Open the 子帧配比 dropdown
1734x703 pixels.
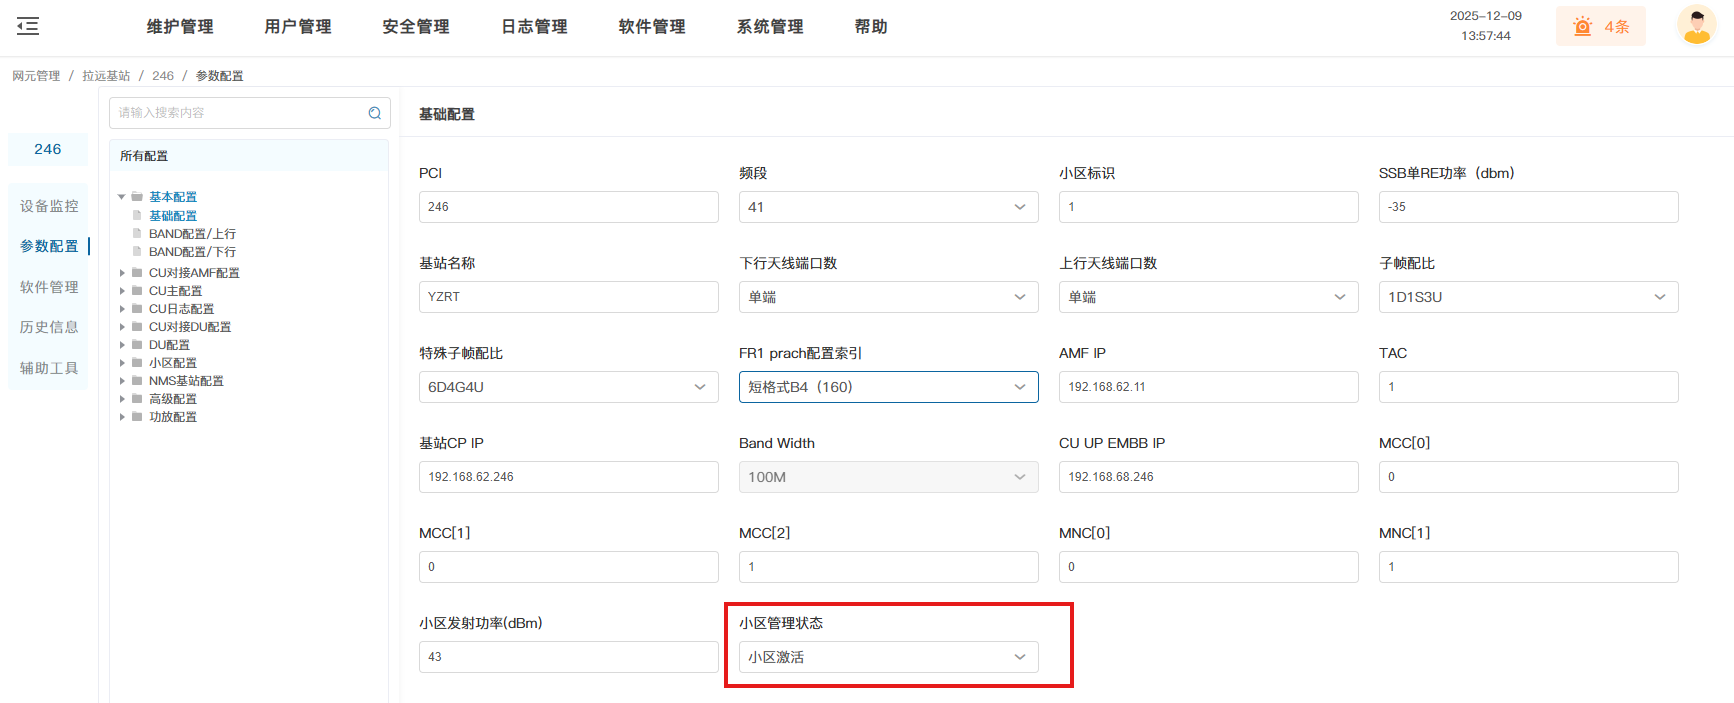(x=1527, y=297)
